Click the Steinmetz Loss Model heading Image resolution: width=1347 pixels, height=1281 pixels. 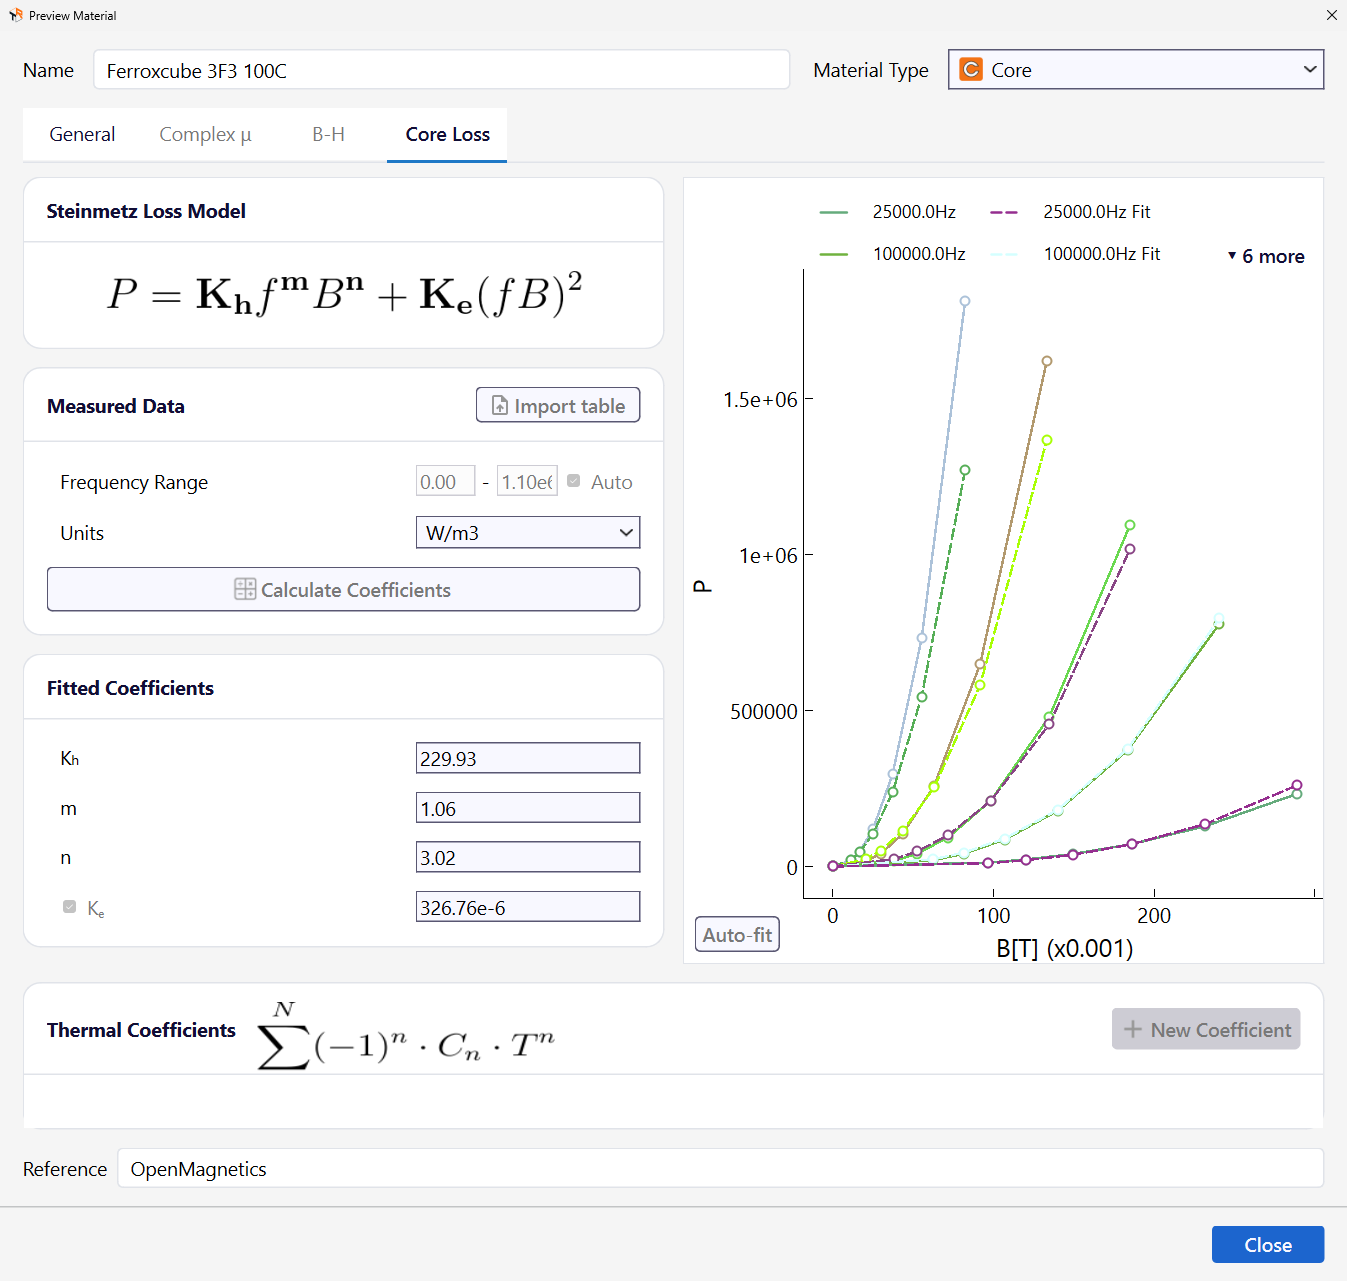[x=146, y=211]
